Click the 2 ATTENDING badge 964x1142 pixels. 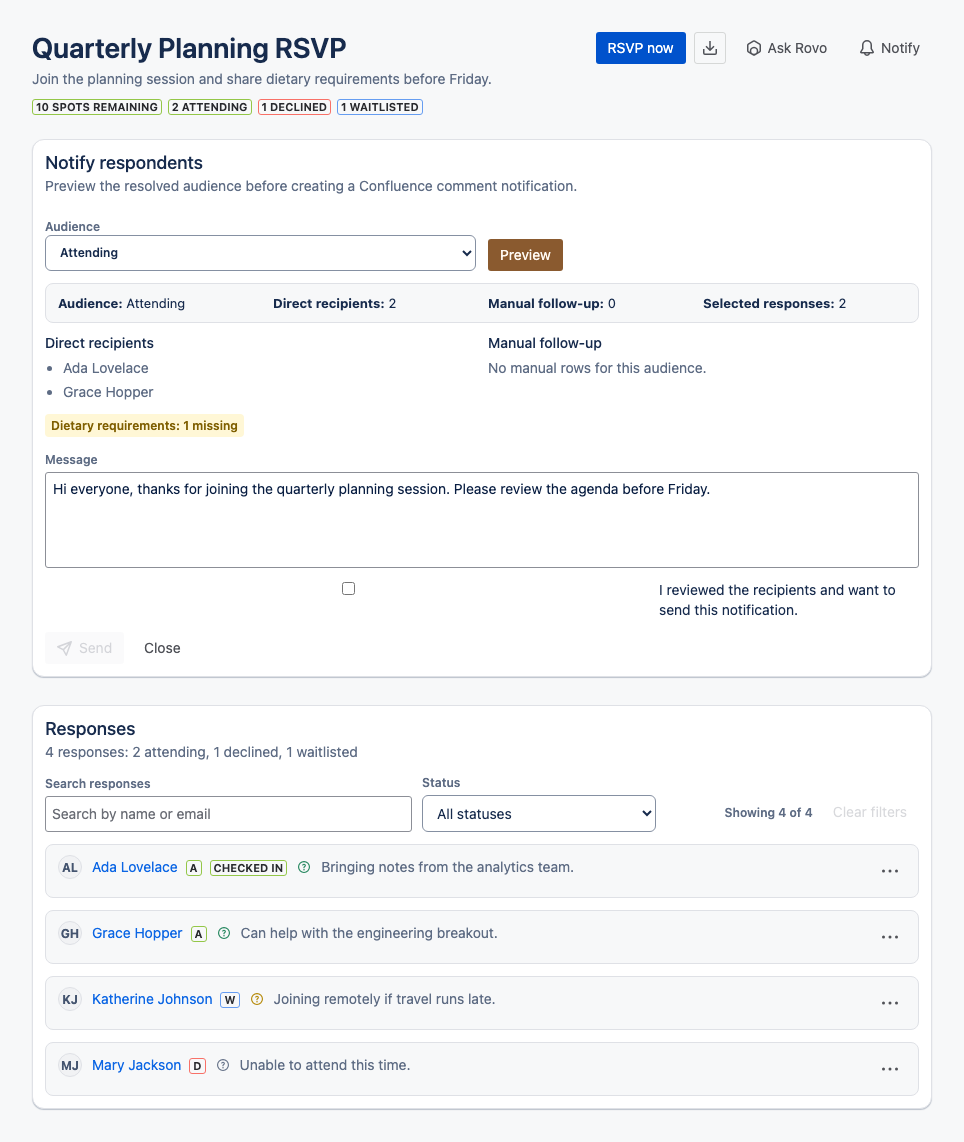pyautogui.click(x=210, y=107)
